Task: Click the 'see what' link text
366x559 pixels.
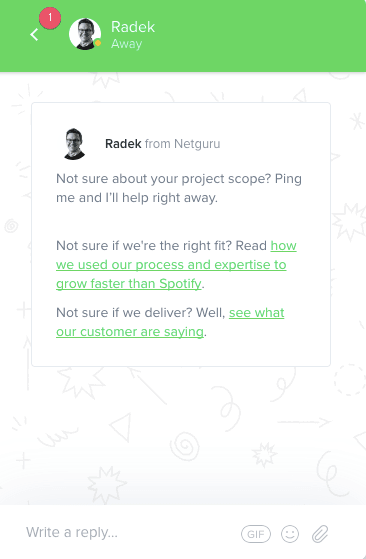Action: 257,313
